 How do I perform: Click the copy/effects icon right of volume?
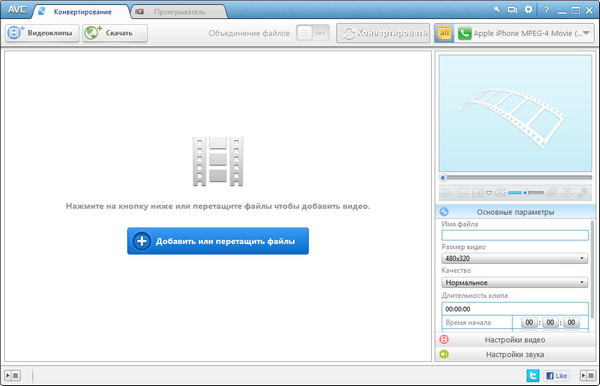click(x=551, y=193)
